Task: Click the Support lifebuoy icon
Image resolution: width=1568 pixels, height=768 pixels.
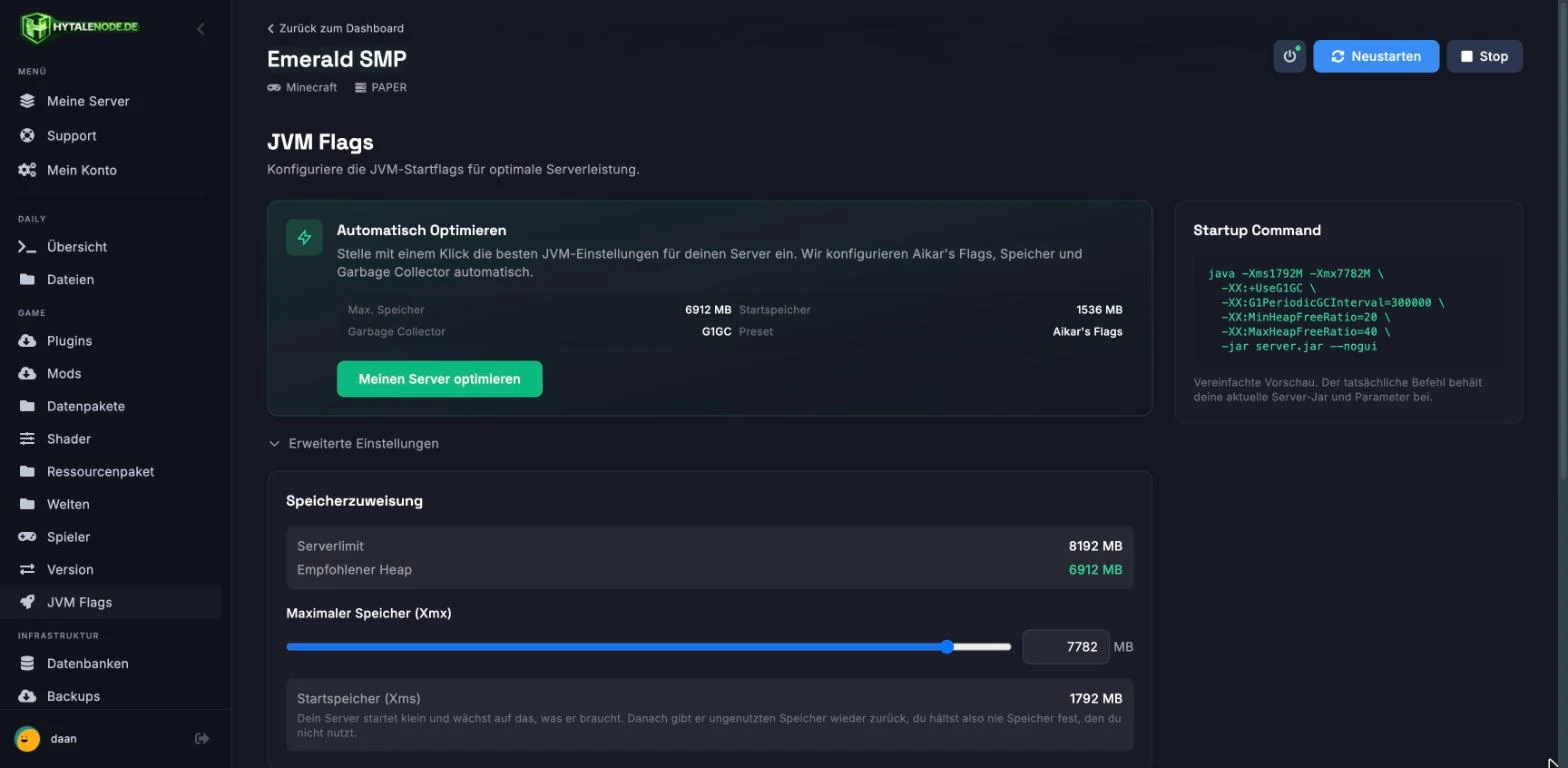Action: [27, 136]
